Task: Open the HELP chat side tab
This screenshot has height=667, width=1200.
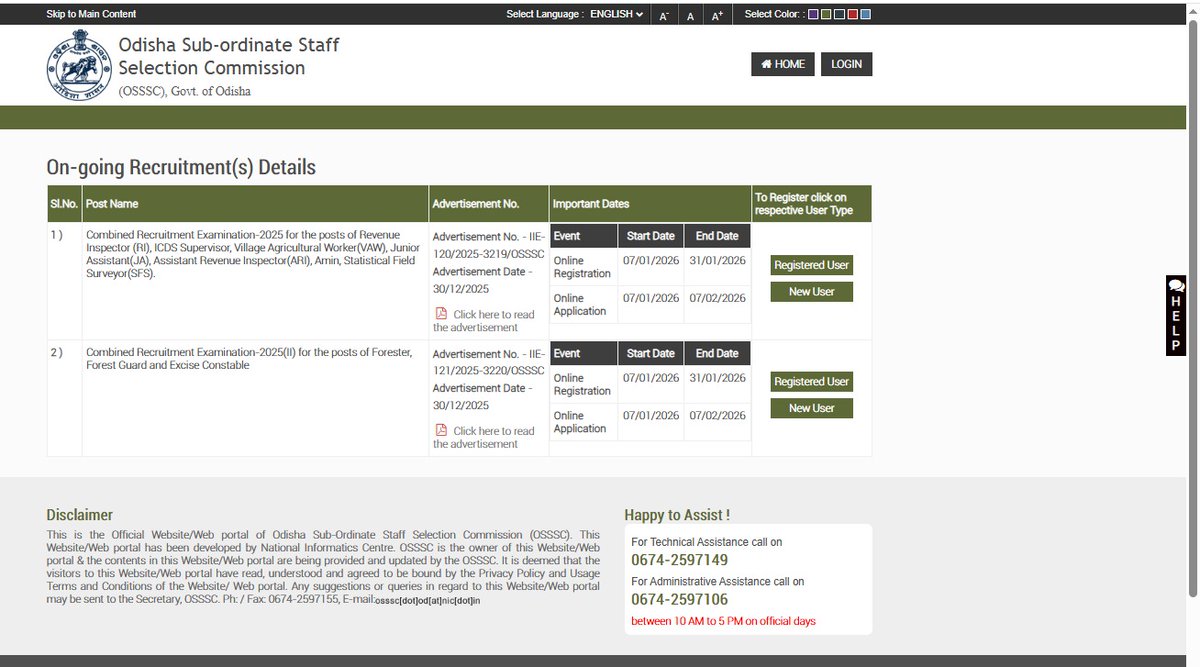Action: click(x=1176, y=315)
